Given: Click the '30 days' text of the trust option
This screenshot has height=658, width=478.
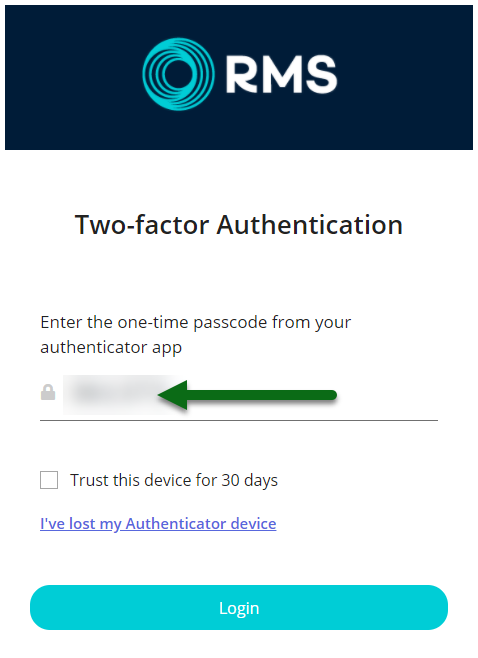Looking at the screenshot, I should point(250,480).
